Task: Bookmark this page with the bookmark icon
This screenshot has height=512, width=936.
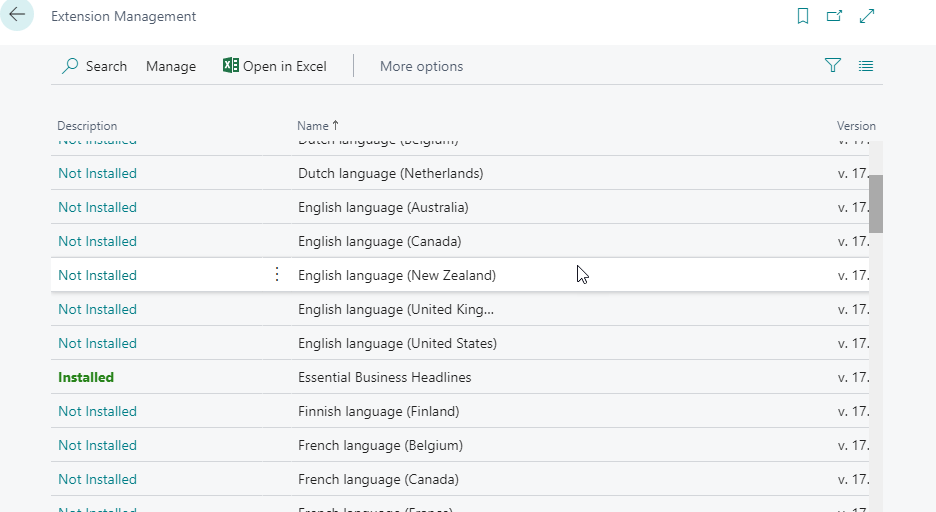Action: point(803,16)
